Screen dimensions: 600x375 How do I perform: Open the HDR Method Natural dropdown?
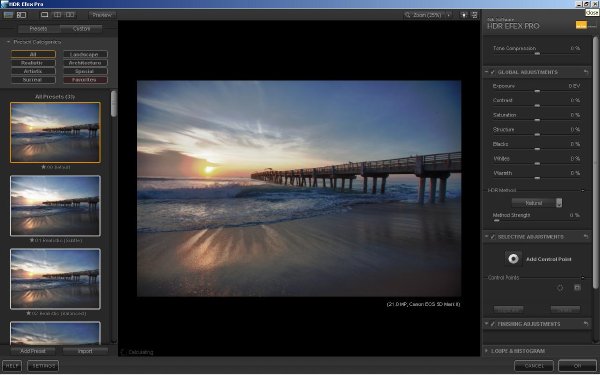pyautogui.click(x=537, y=203)
